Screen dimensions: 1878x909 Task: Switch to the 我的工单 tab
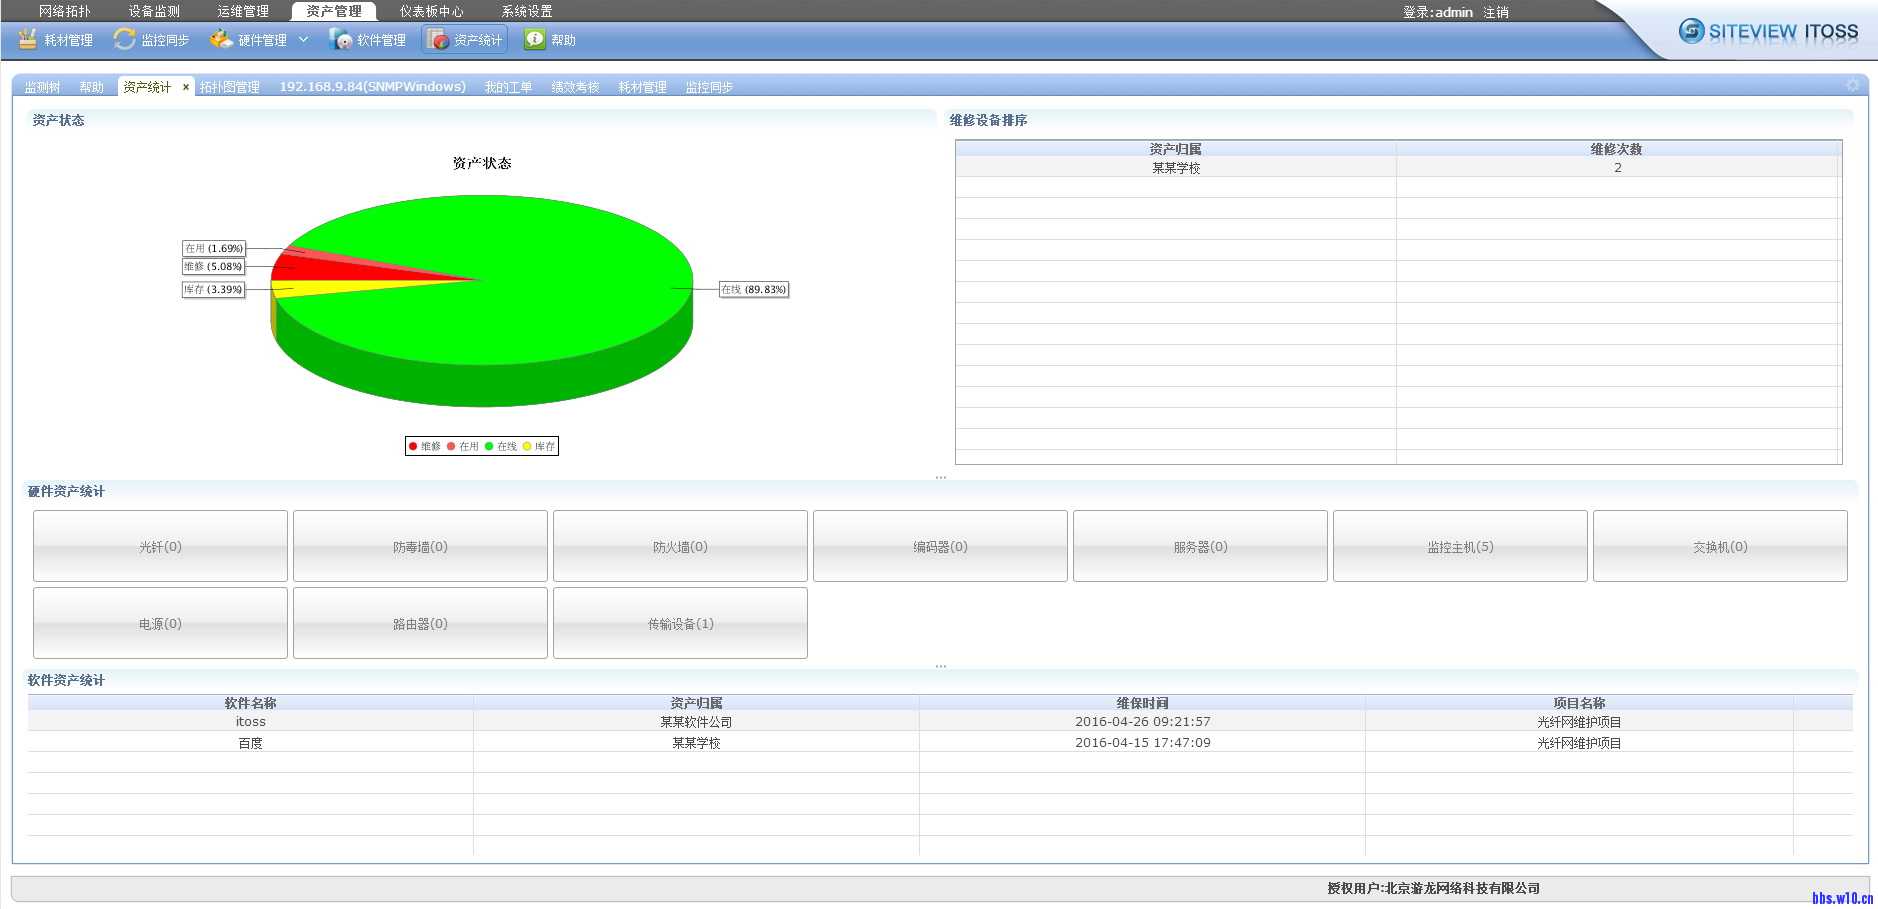509,87
